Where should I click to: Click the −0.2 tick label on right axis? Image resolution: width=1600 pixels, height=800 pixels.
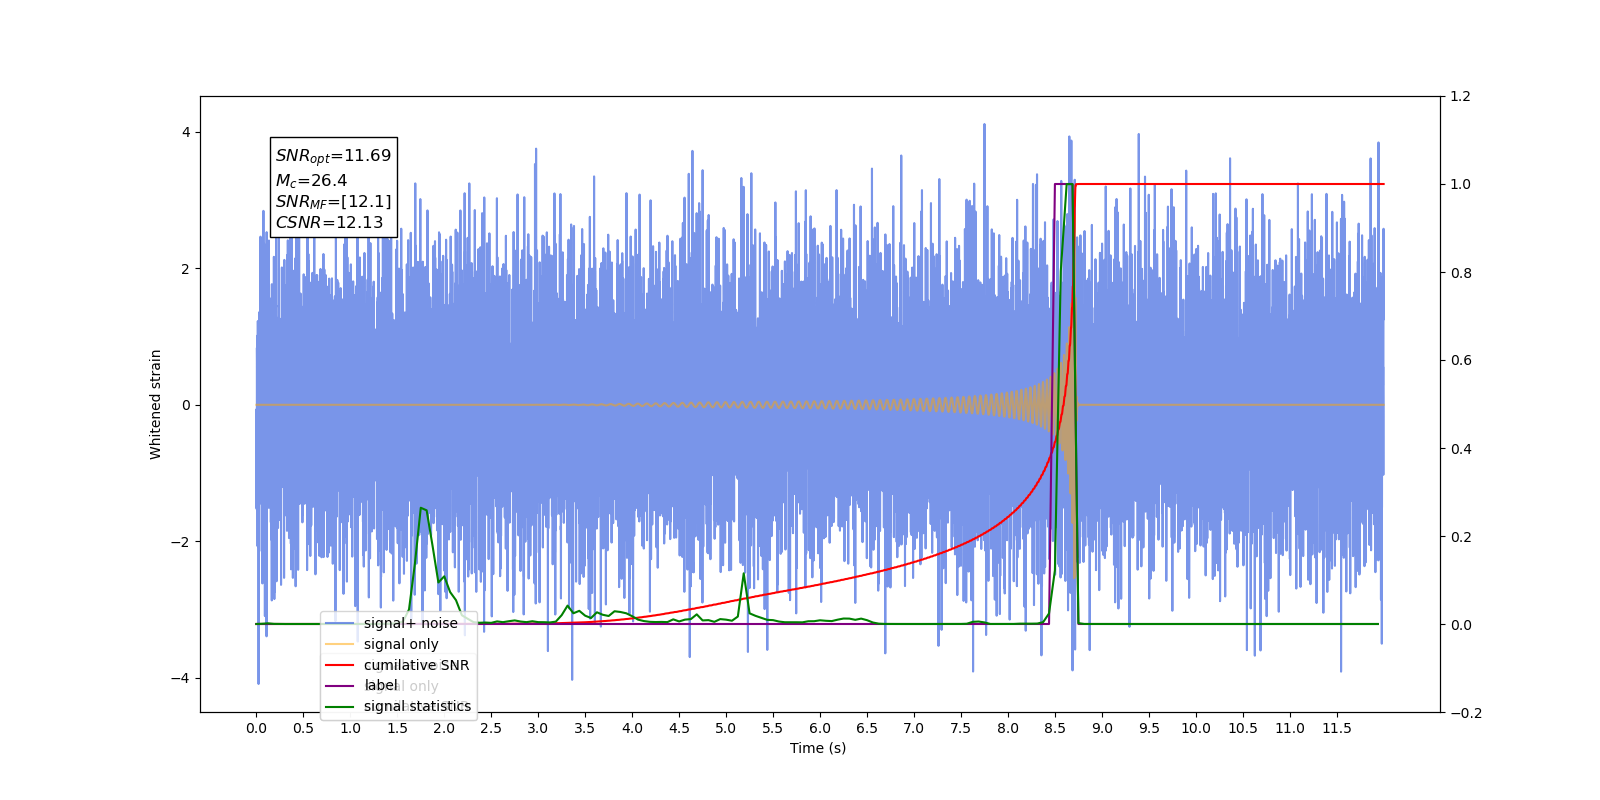pyautogui.click(x=1465, y=713)
